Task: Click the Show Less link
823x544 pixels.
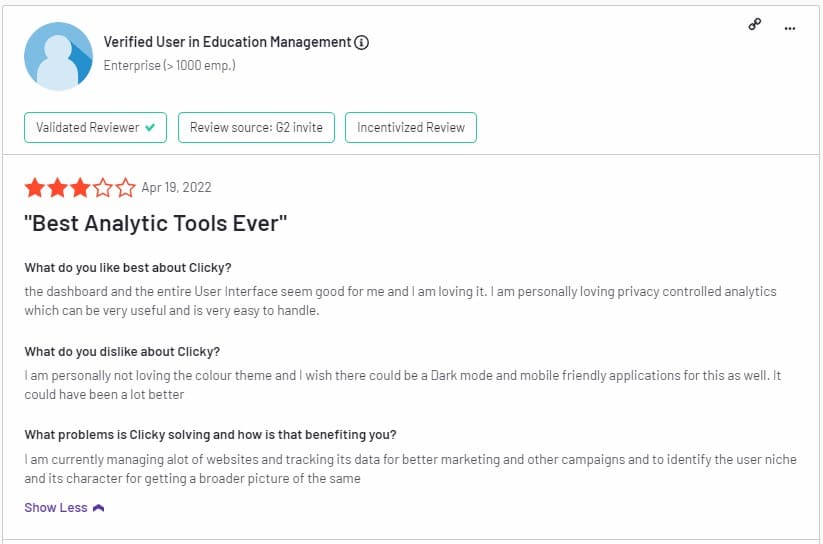Action: [x=56, y=508]
